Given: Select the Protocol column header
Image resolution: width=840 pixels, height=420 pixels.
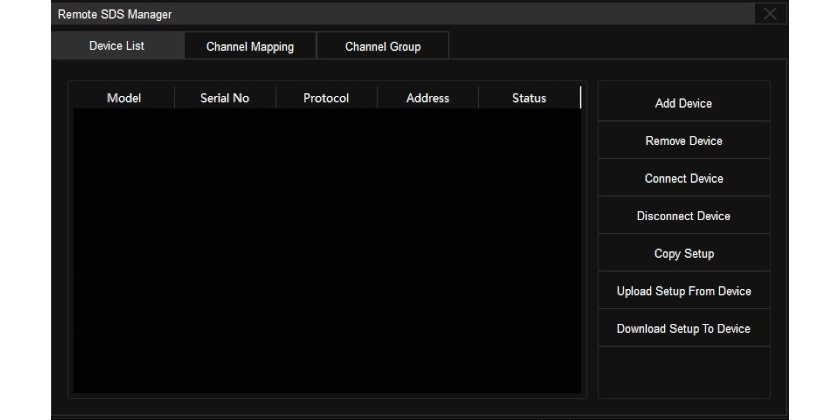Looking at the screenshot, I should tap(326, 98).
